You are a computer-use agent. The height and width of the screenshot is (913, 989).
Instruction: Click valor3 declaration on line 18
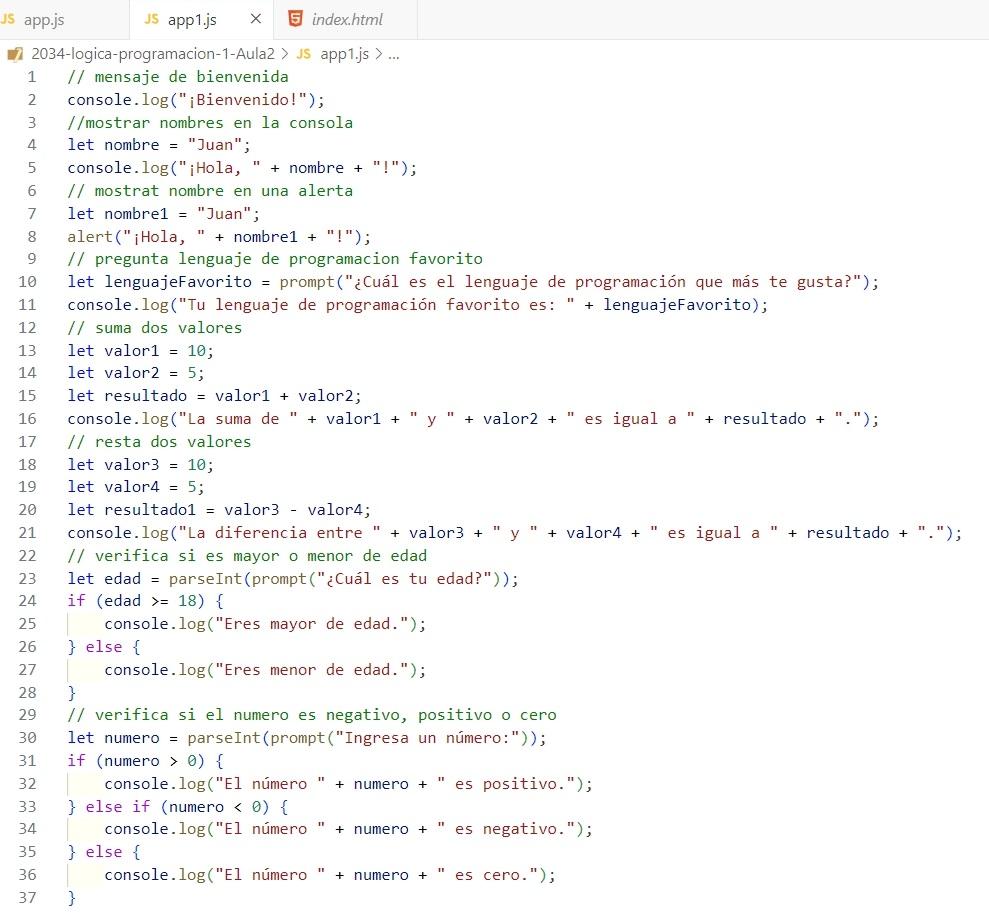pos(132,465)
